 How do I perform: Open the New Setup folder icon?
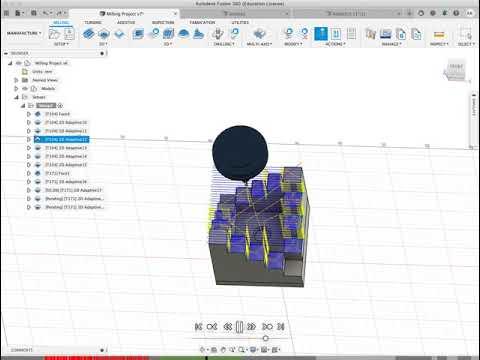54,34
